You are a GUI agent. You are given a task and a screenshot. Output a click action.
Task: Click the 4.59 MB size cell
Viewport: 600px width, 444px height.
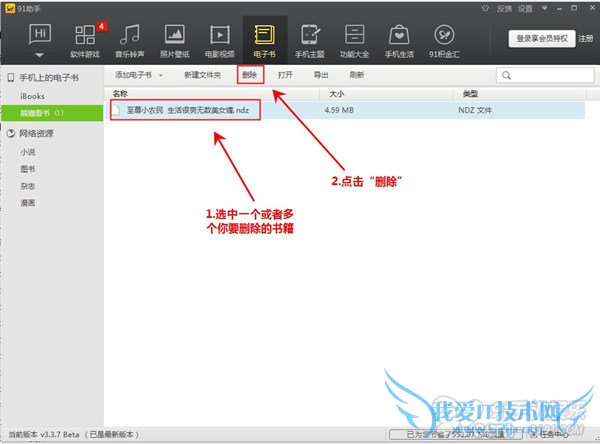(339, 110)
